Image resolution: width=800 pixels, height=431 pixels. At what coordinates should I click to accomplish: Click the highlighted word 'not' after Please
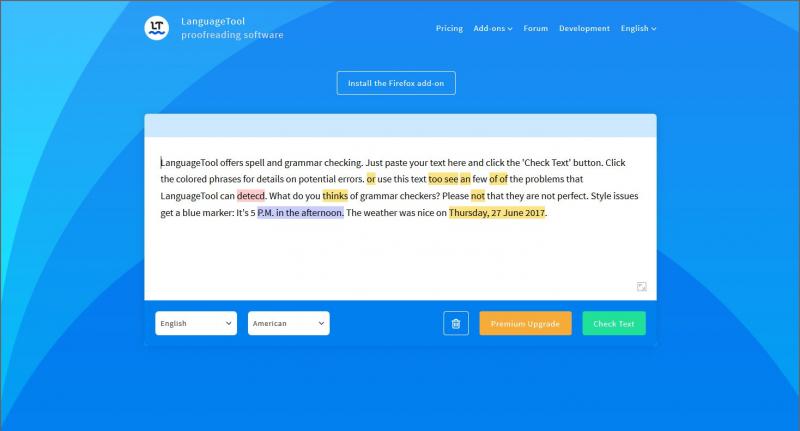coord(478,196)
